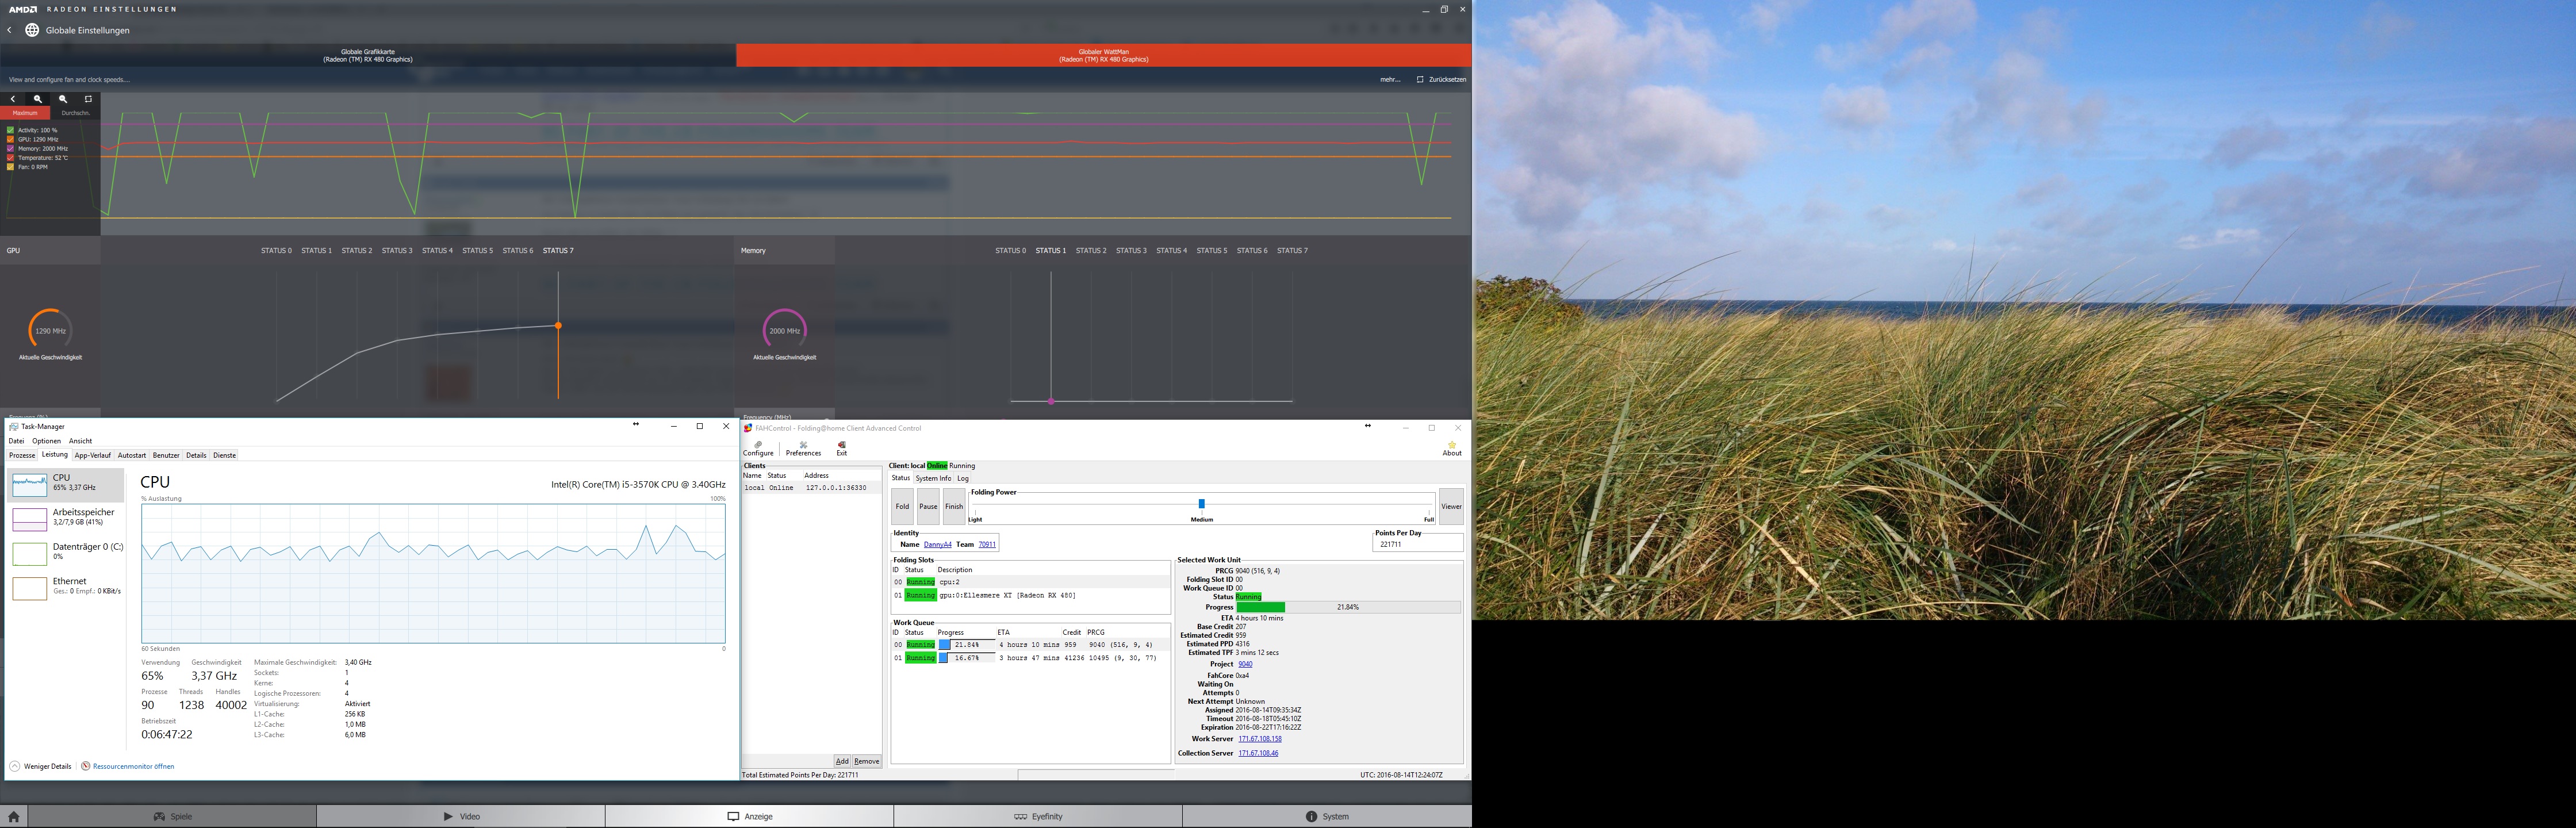
Task: Go back with the Globale Einstellungen chevron
Action: 10,30
